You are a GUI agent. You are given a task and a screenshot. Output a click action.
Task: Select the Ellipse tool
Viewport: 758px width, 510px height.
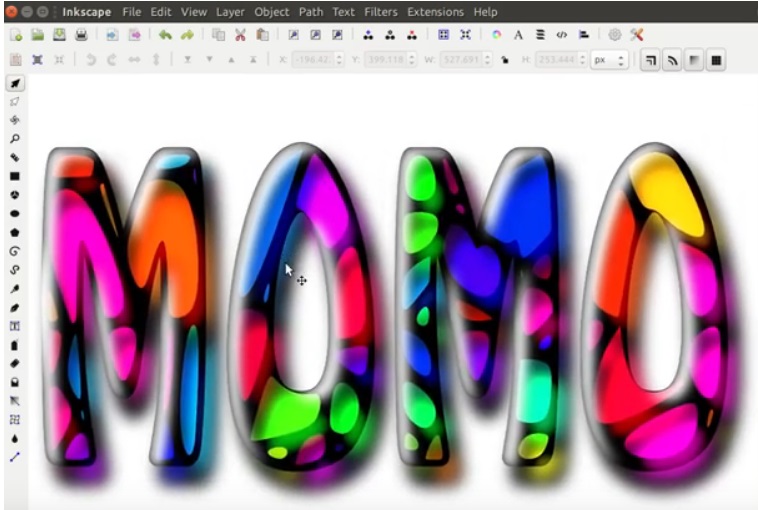pyautogui.click(x=15, y=214)
